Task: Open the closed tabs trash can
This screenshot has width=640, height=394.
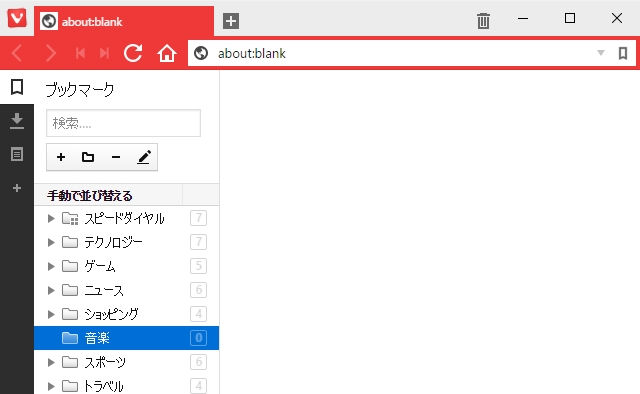Action: coord(483,20)
